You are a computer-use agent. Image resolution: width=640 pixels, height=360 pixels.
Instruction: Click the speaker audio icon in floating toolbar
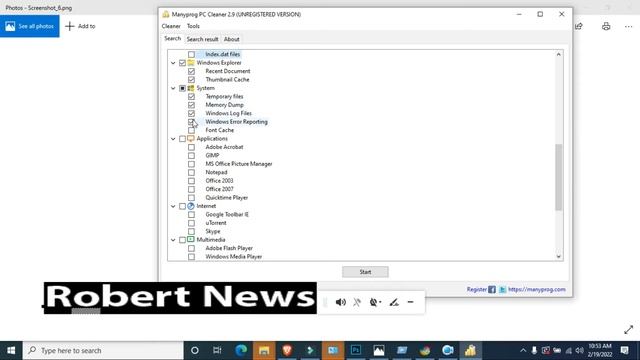pyautogui.click(x=340, y=302)
